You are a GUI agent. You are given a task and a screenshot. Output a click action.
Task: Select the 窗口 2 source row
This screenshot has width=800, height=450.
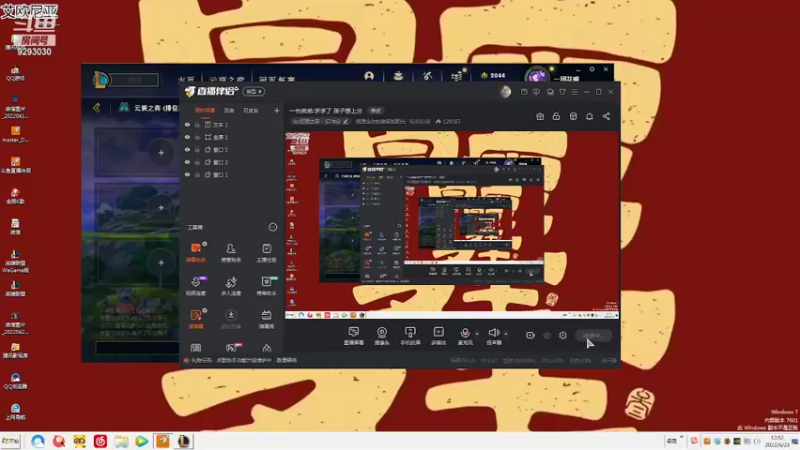(x=232, y=162)
